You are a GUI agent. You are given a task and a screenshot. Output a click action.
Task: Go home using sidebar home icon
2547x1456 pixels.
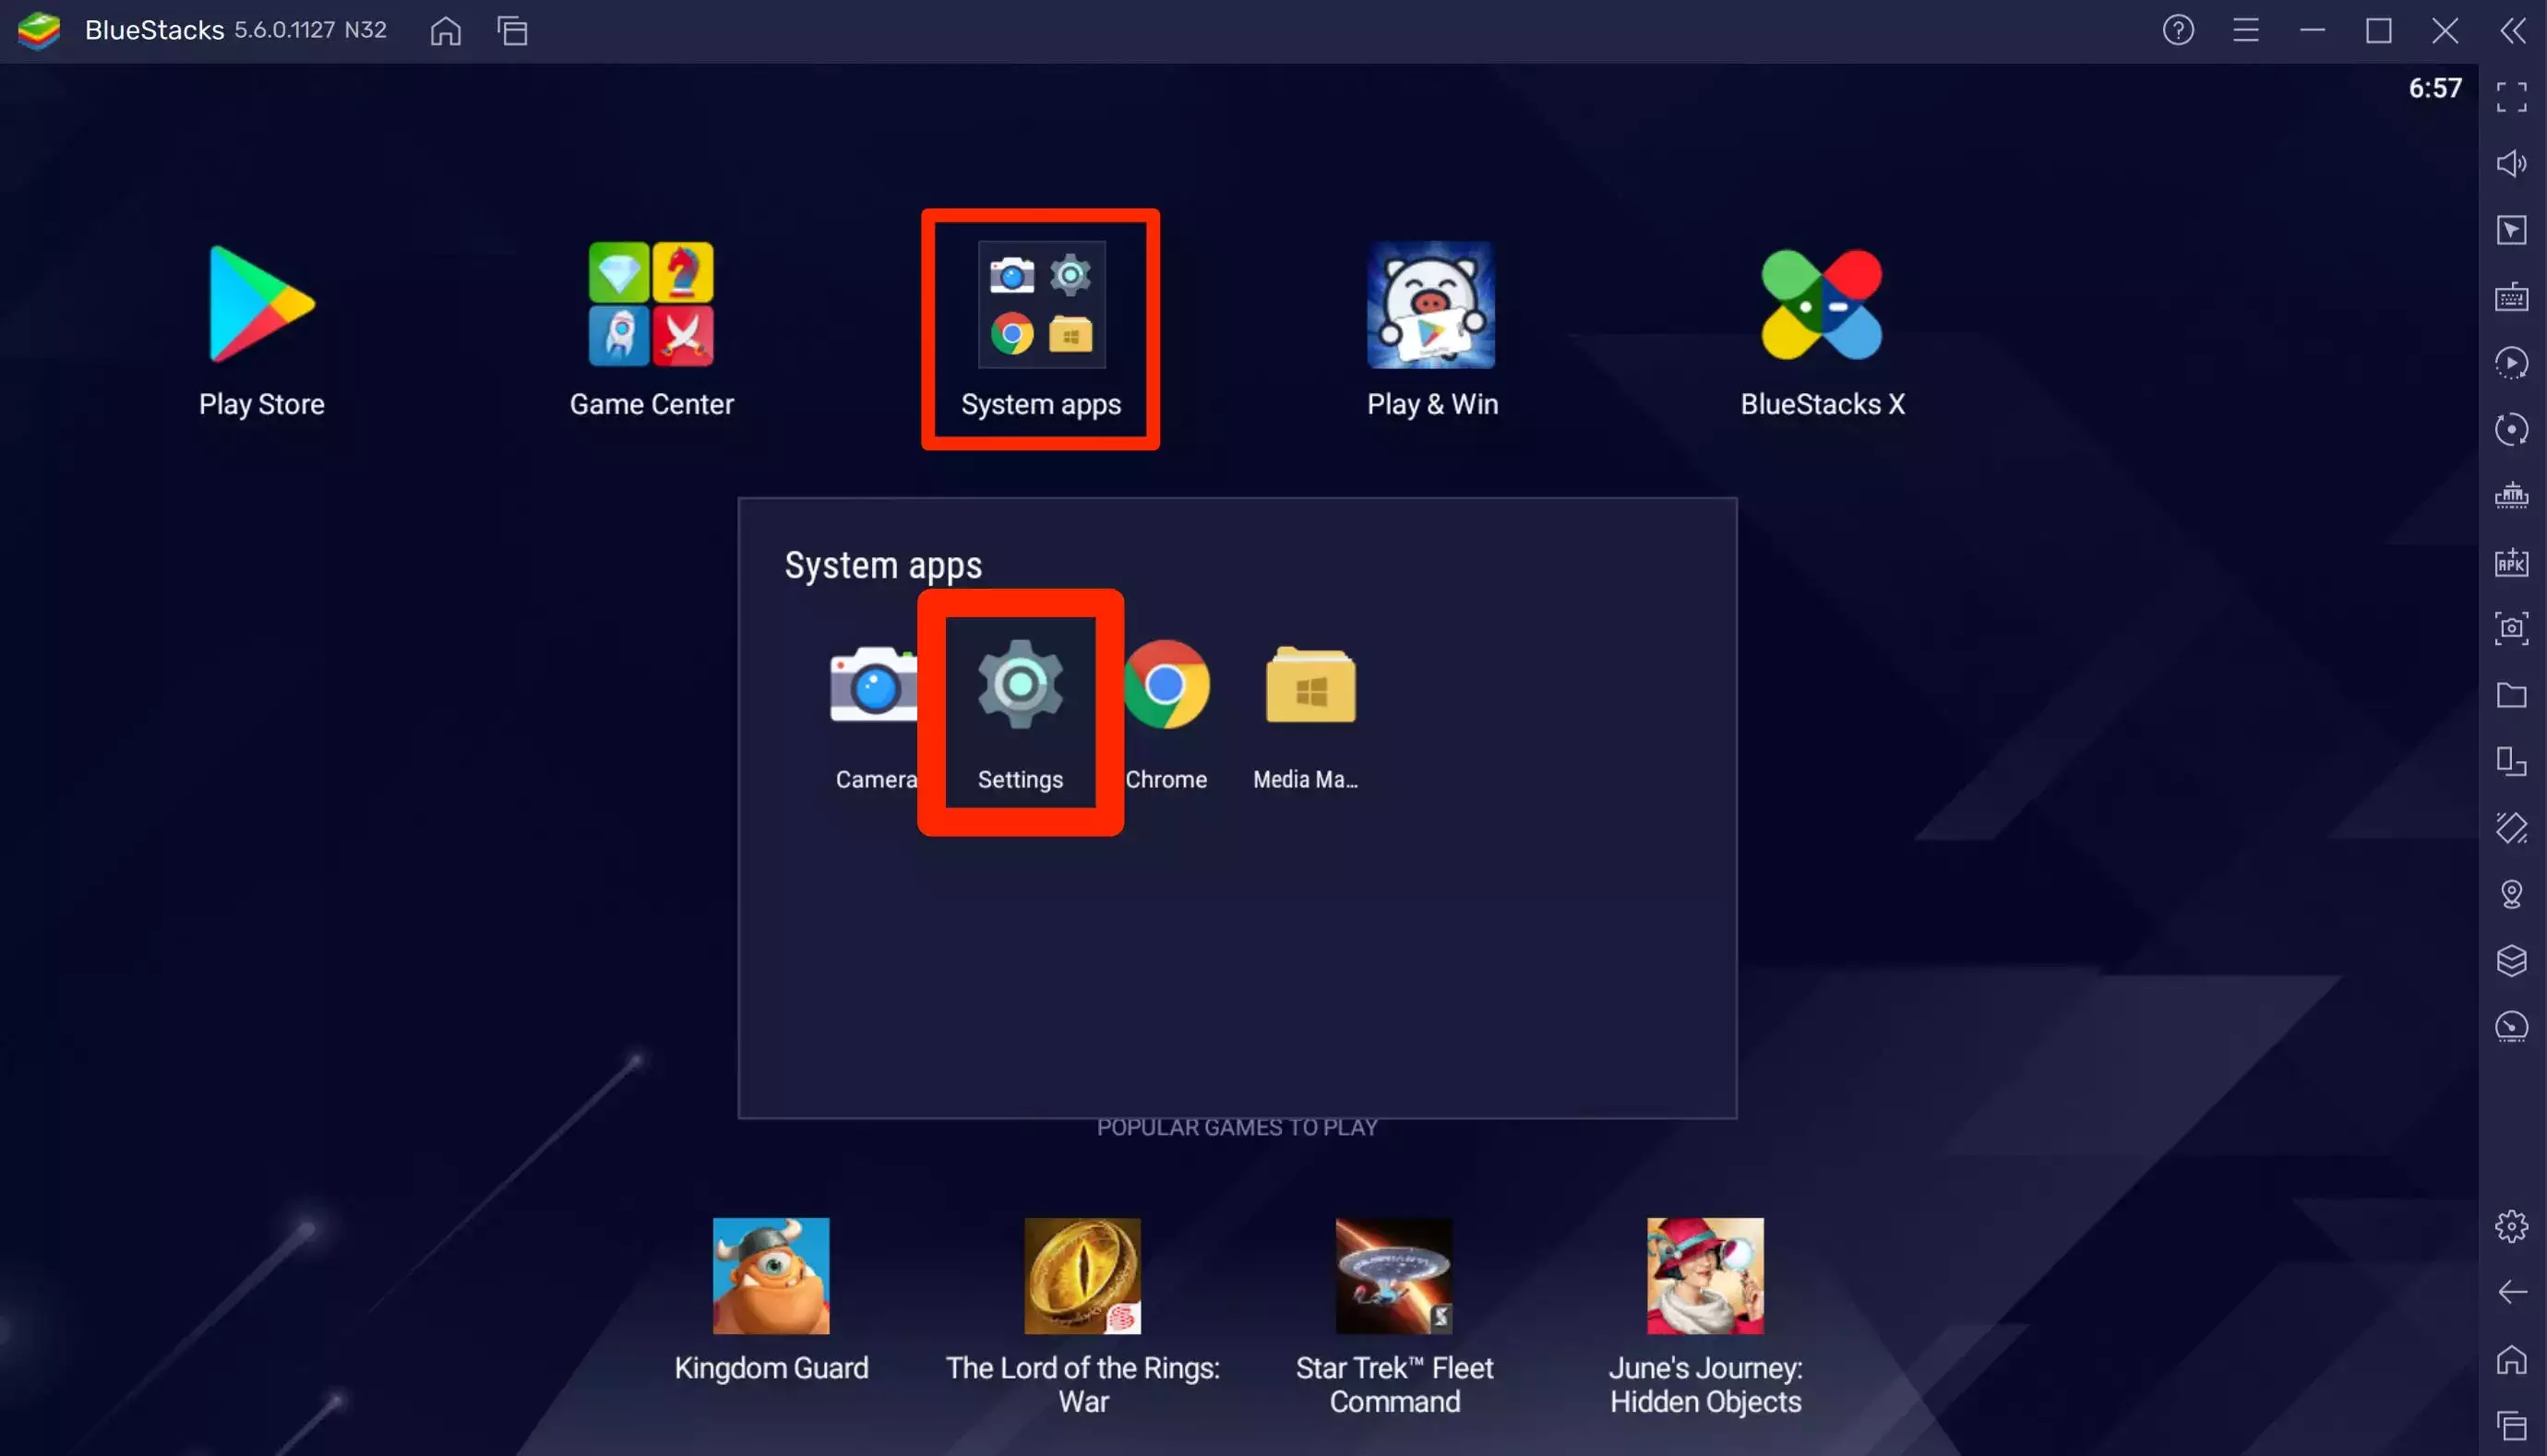pos(2511,1360)
